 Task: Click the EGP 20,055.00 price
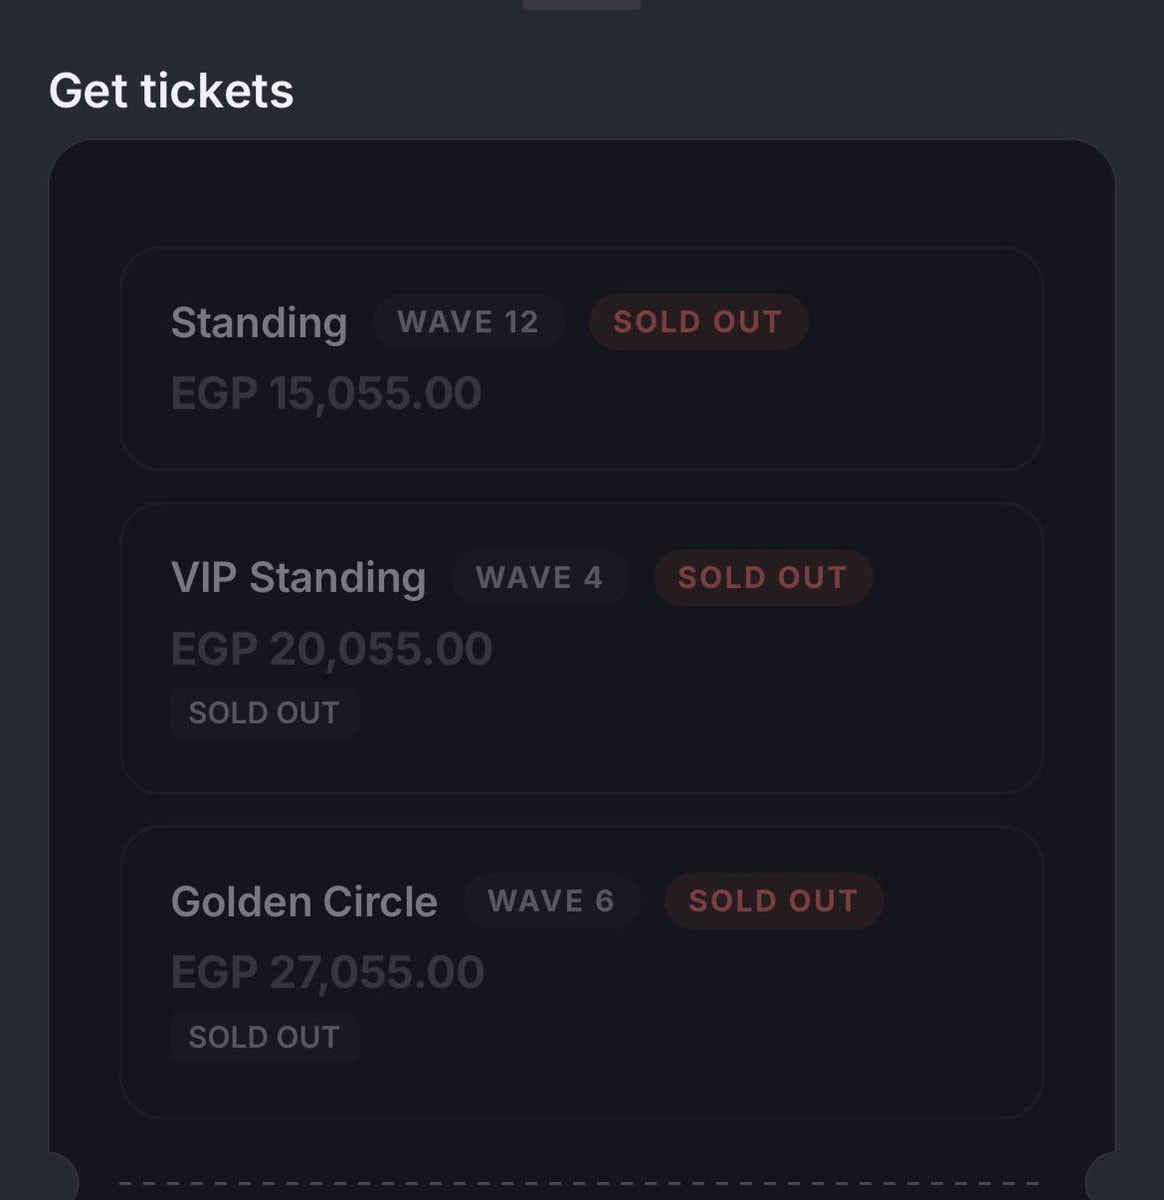[332, 649]
